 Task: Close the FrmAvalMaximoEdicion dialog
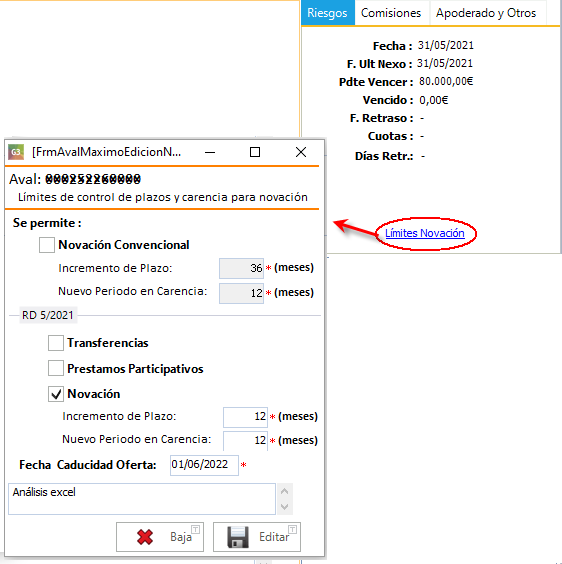pyautogui.click(x=301, y=152)
